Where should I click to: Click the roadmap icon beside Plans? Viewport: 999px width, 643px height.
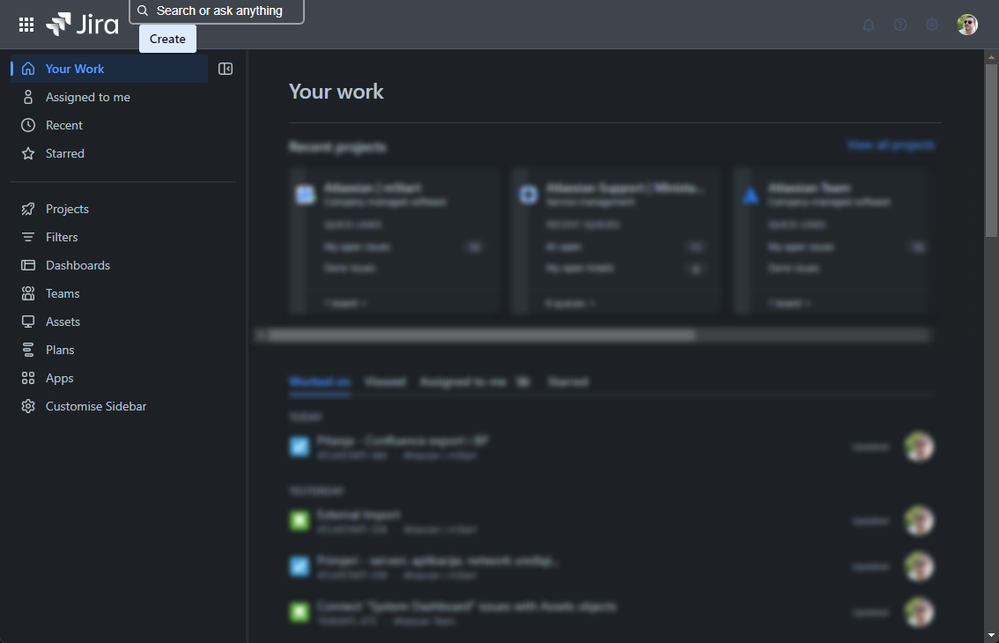coord(28,350)
